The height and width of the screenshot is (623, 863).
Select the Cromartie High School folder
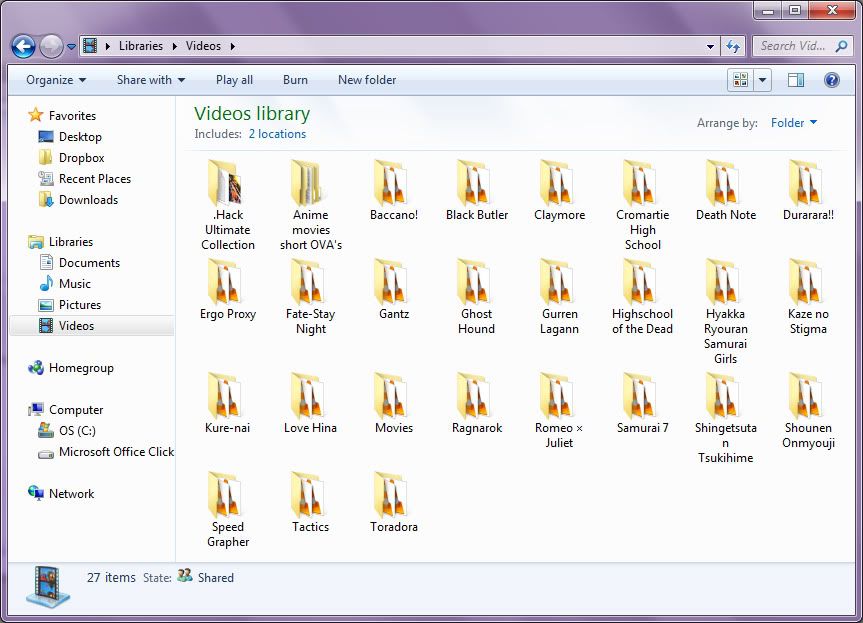click(x=642, y=205)
